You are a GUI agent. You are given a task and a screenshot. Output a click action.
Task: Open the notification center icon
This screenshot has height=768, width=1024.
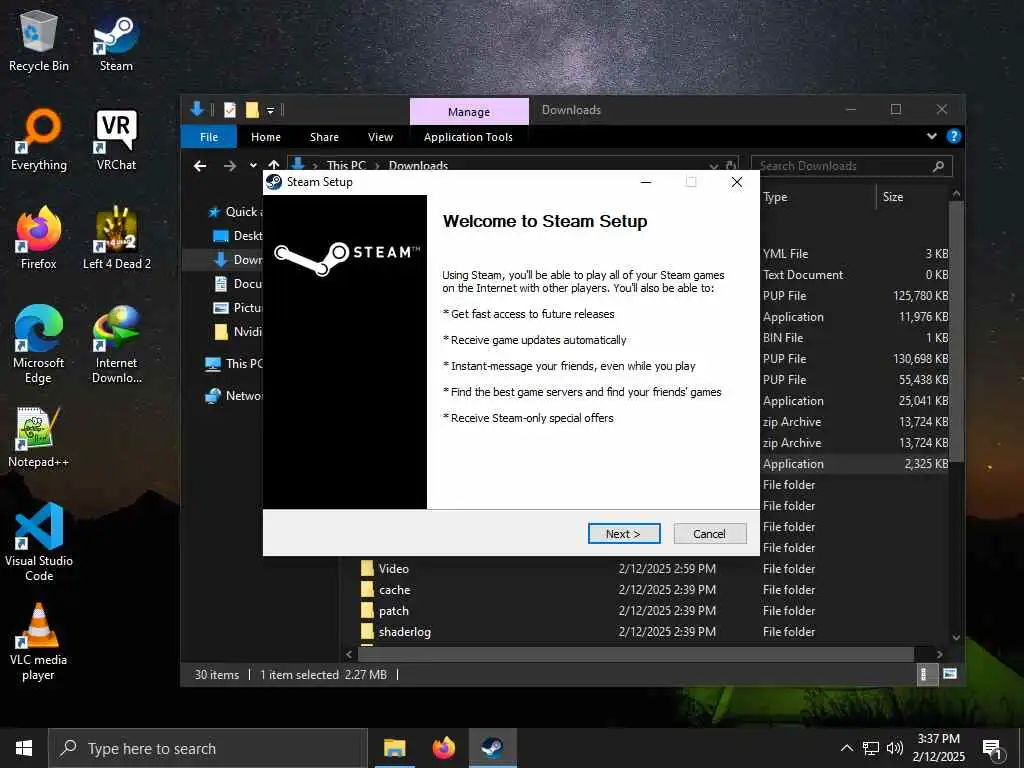[992, 750]
